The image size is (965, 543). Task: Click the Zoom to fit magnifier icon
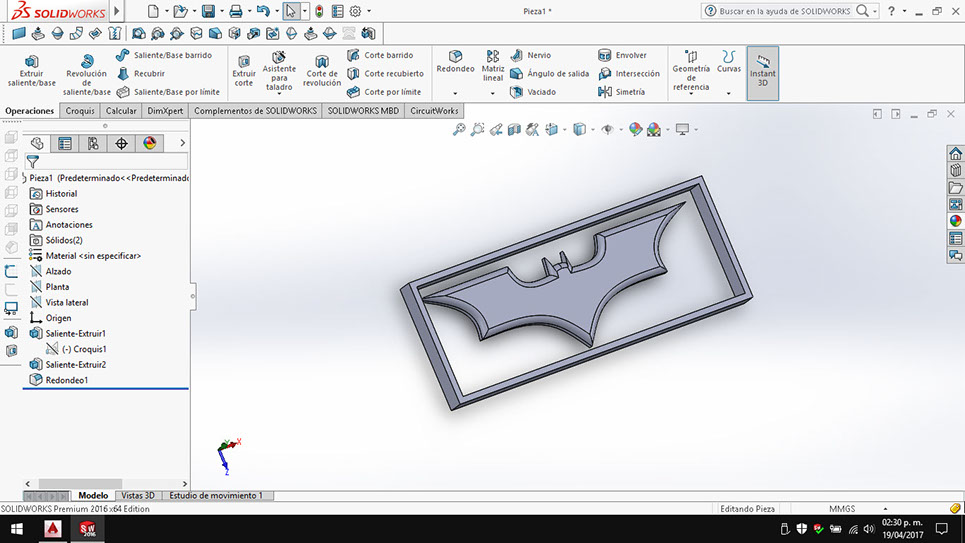click(x=459, y=129)
